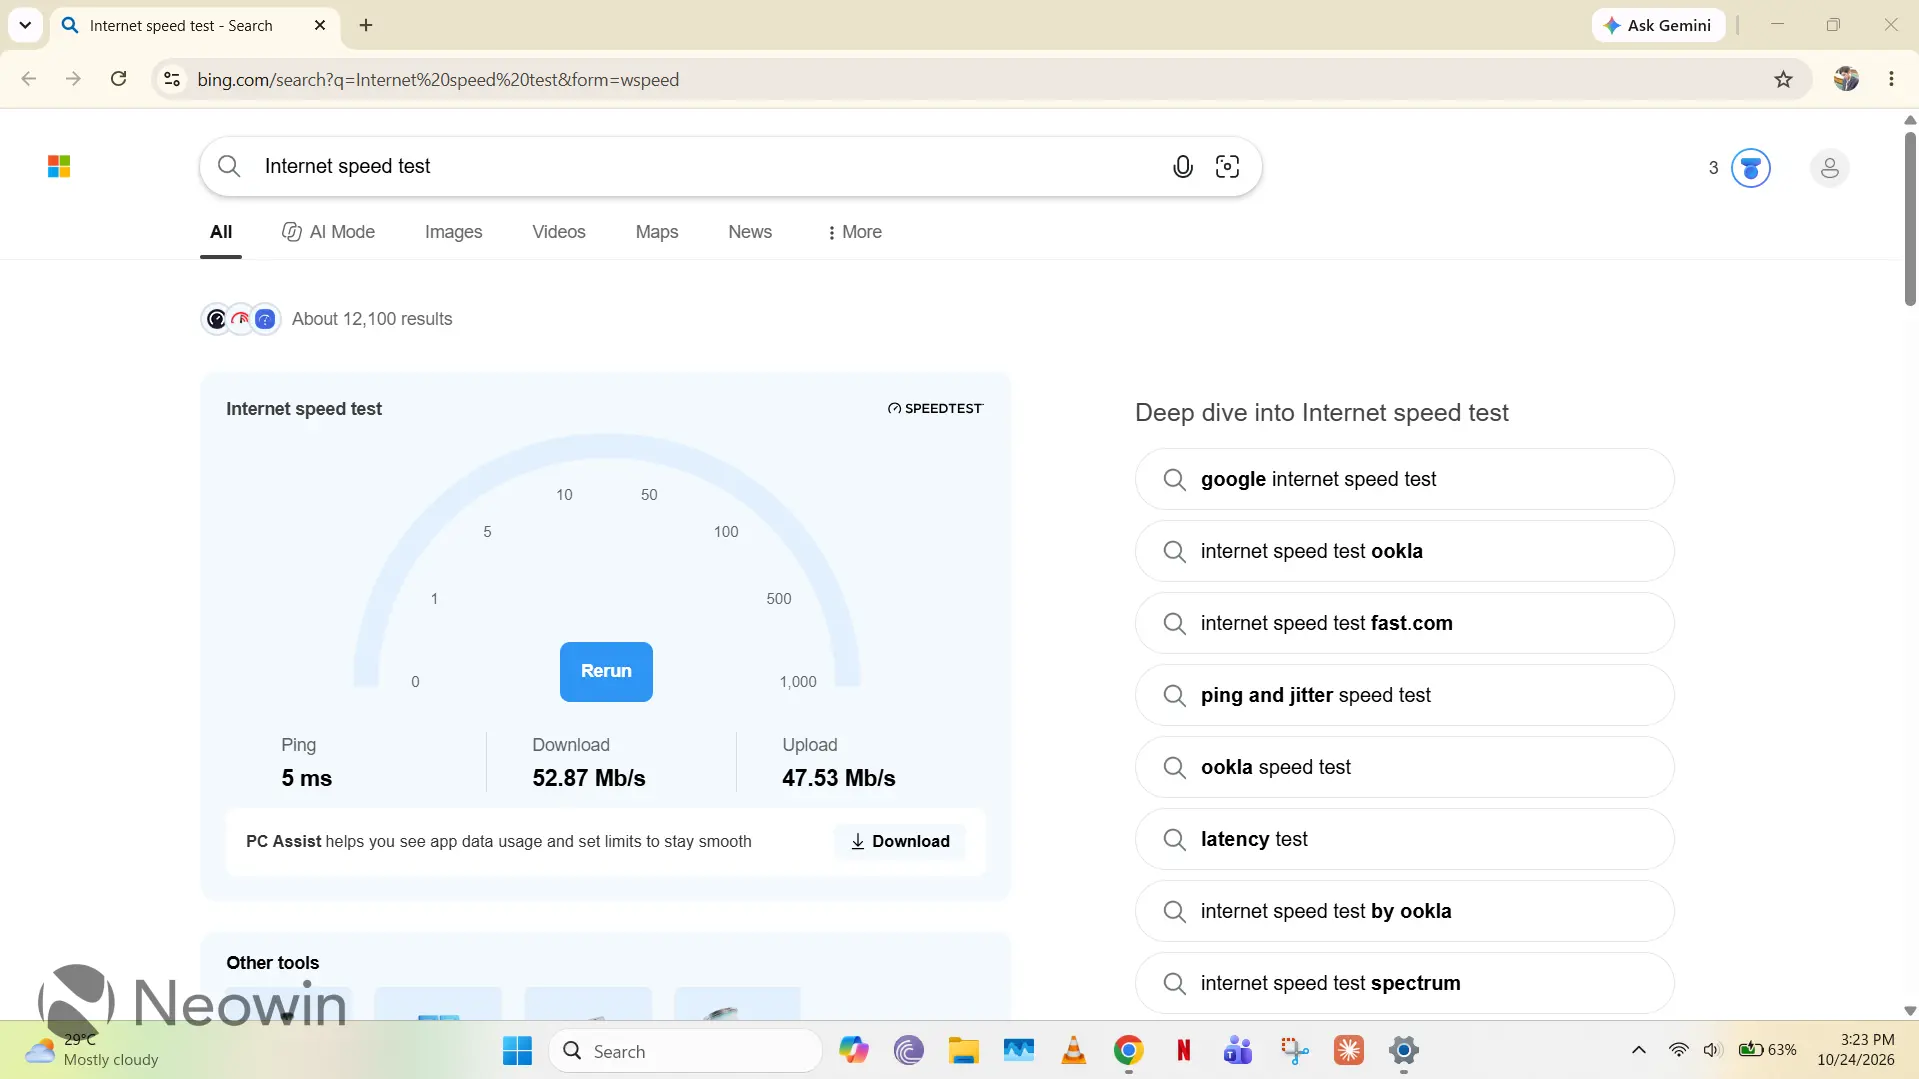Switch to Maps tab
1919x1079 pixels.
pos(656,232)
